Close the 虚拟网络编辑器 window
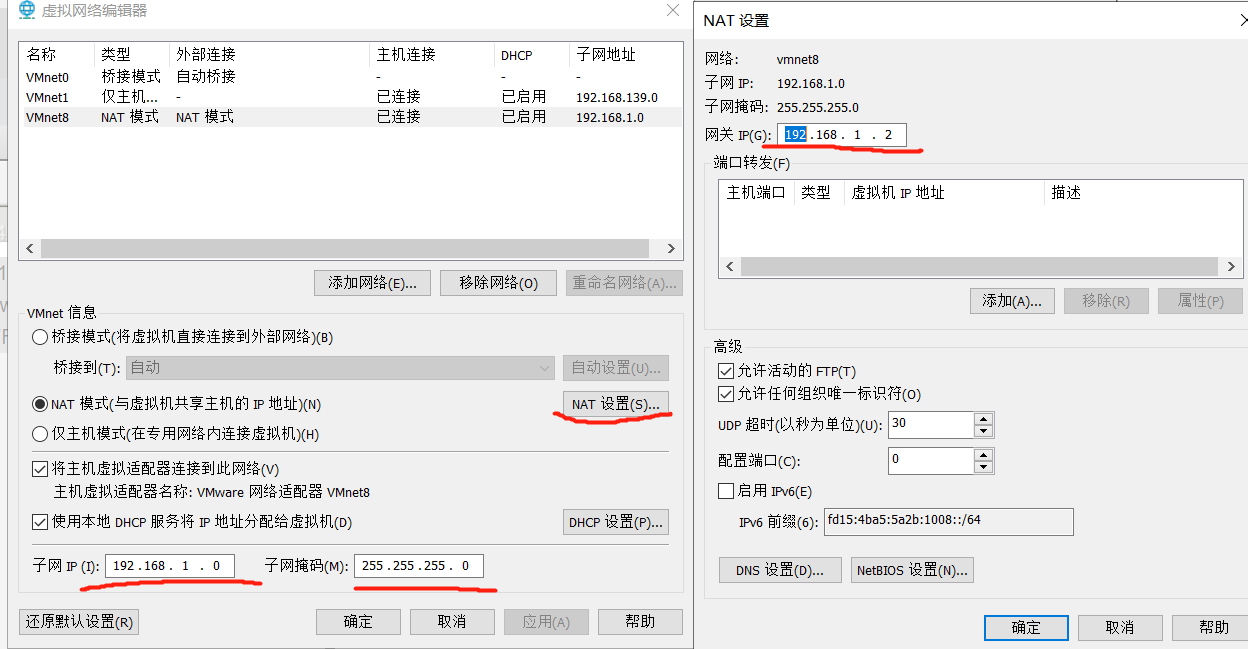 (673, 10)
